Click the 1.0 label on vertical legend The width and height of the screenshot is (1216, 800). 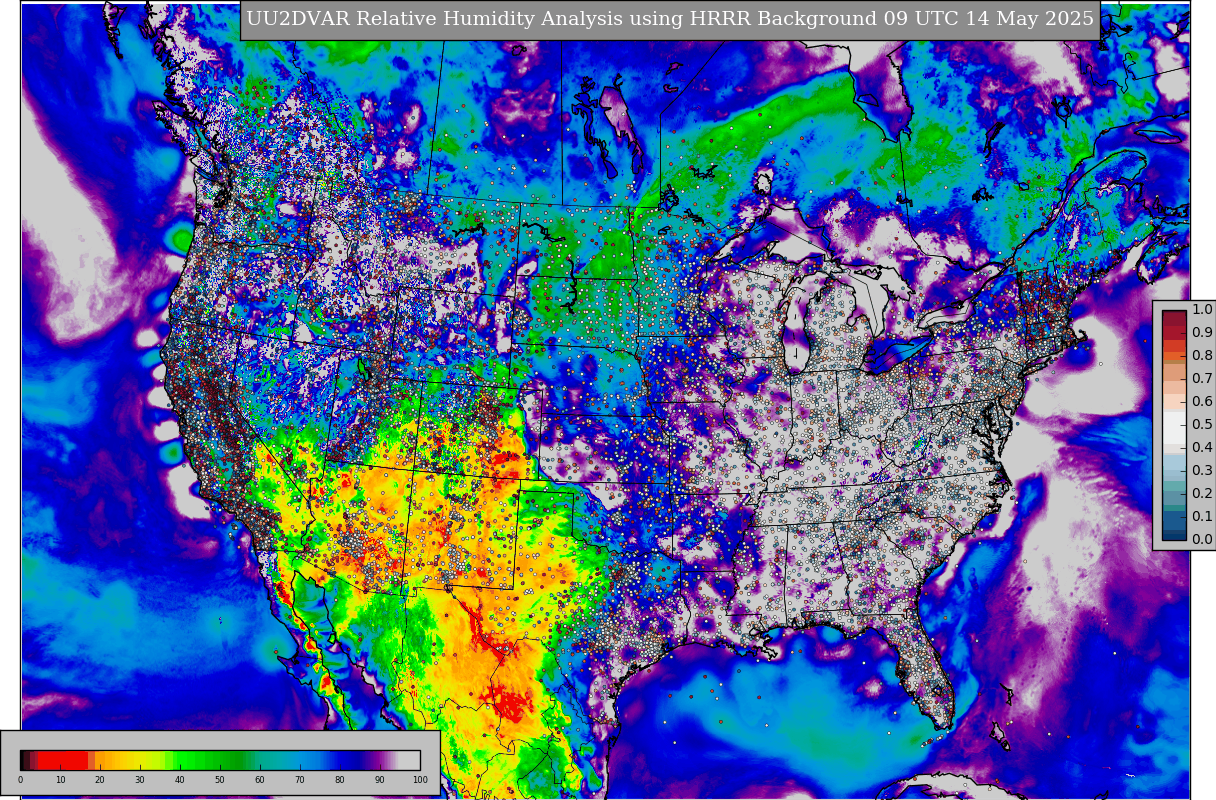click(x=1202, y=310)
